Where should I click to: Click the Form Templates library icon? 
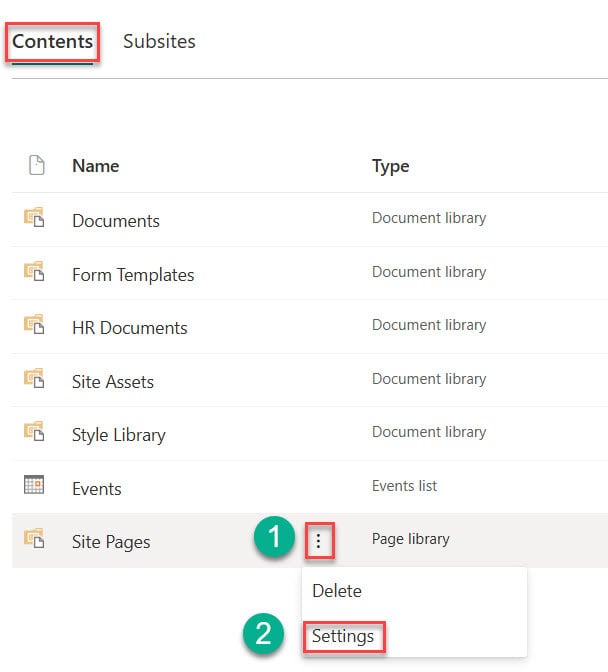tap(34, 271)
